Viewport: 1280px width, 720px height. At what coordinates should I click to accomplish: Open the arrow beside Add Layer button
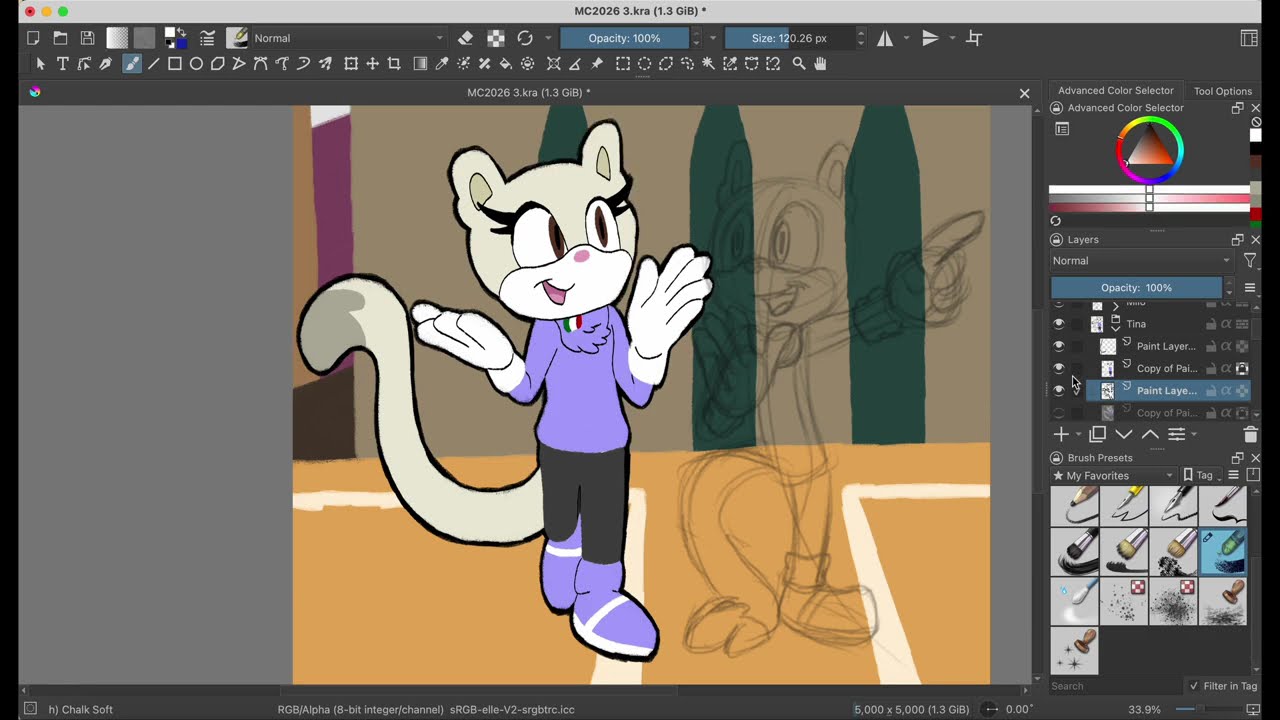[x=1078, y=435]
